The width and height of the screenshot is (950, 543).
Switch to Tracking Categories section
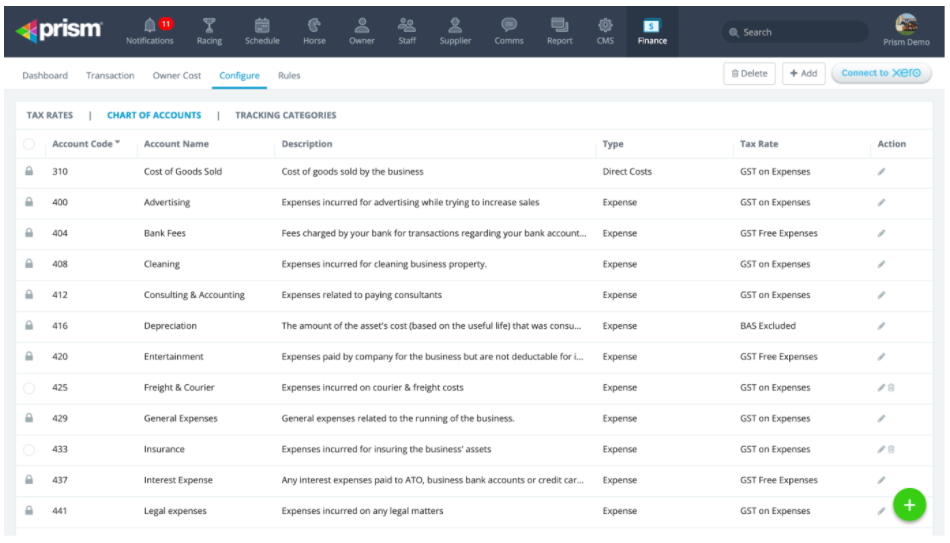[x=285, y=116]
